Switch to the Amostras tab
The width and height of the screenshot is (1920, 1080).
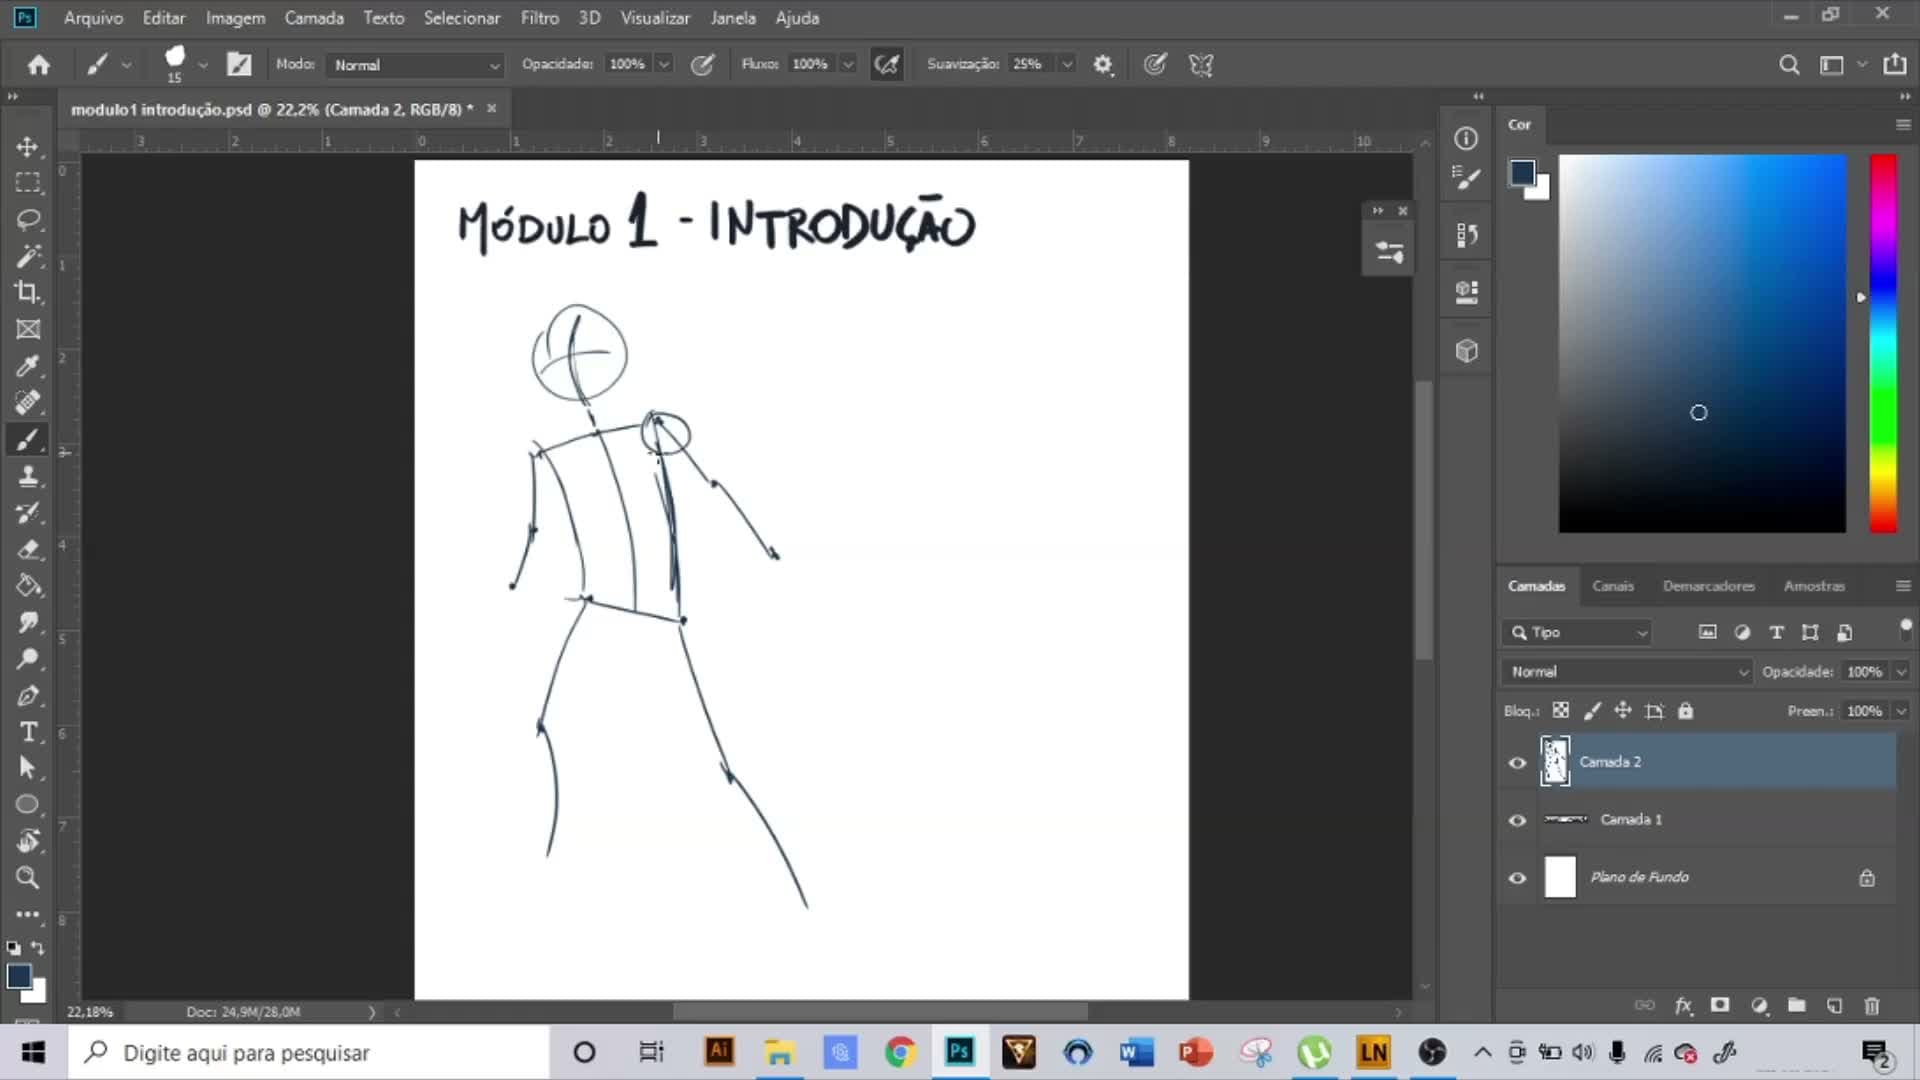[x=1814, y=586]
